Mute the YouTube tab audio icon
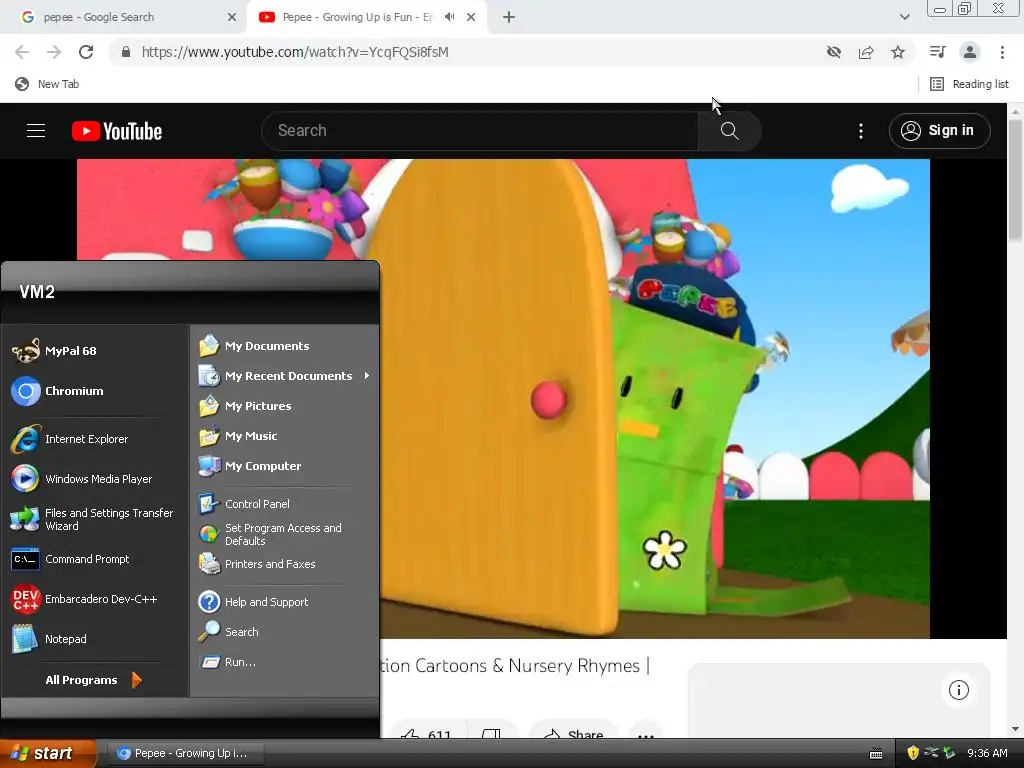The image size is (1024, 768). (449, 17)
